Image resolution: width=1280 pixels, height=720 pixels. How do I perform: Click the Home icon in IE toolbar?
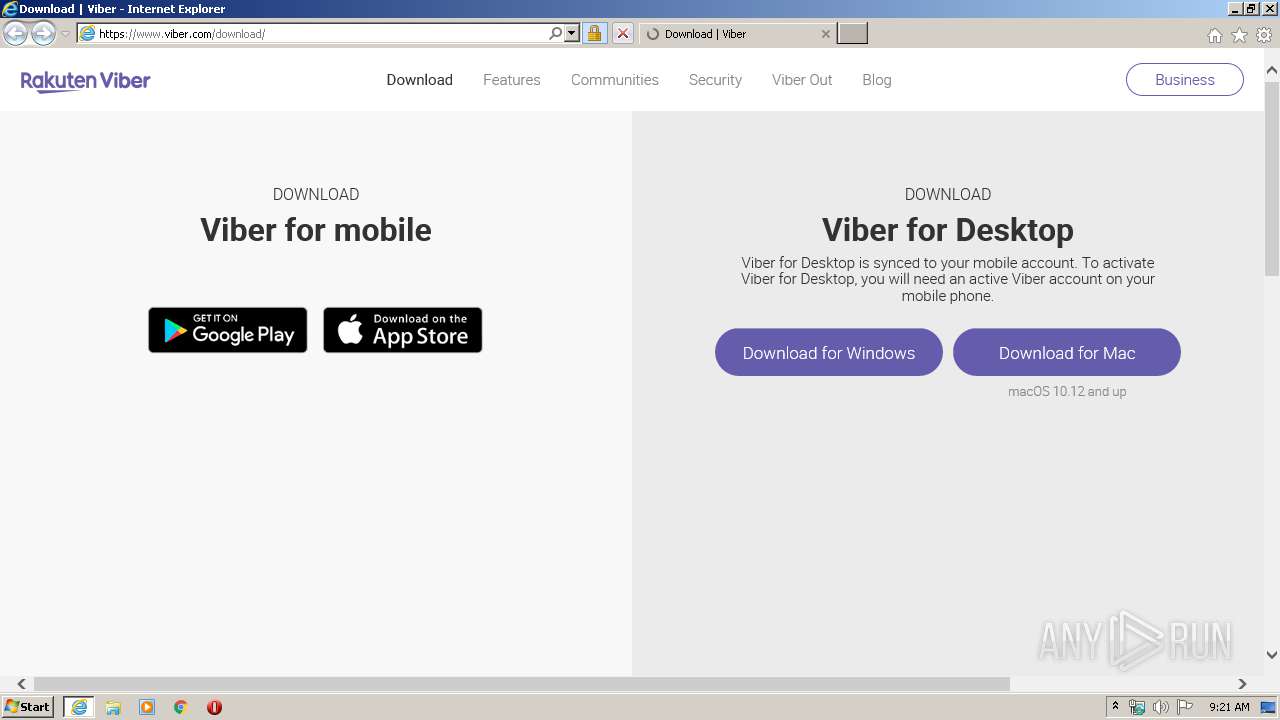[x=1214, y=35]
